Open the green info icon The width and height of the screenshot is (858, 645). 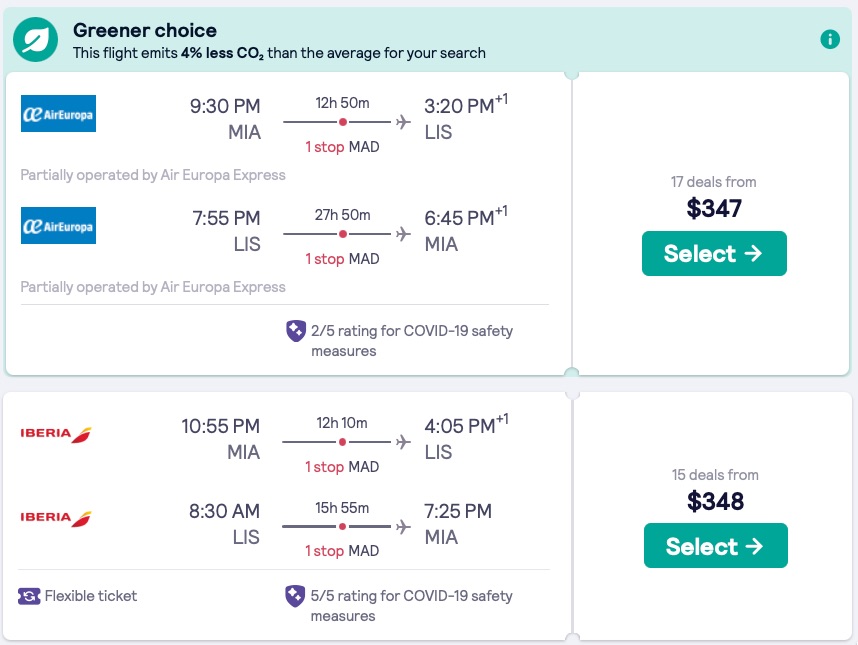coord(829,40)
